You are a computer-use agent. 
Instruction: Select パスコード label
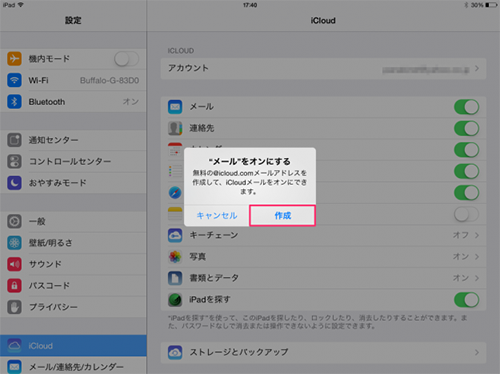click(49, 285)
